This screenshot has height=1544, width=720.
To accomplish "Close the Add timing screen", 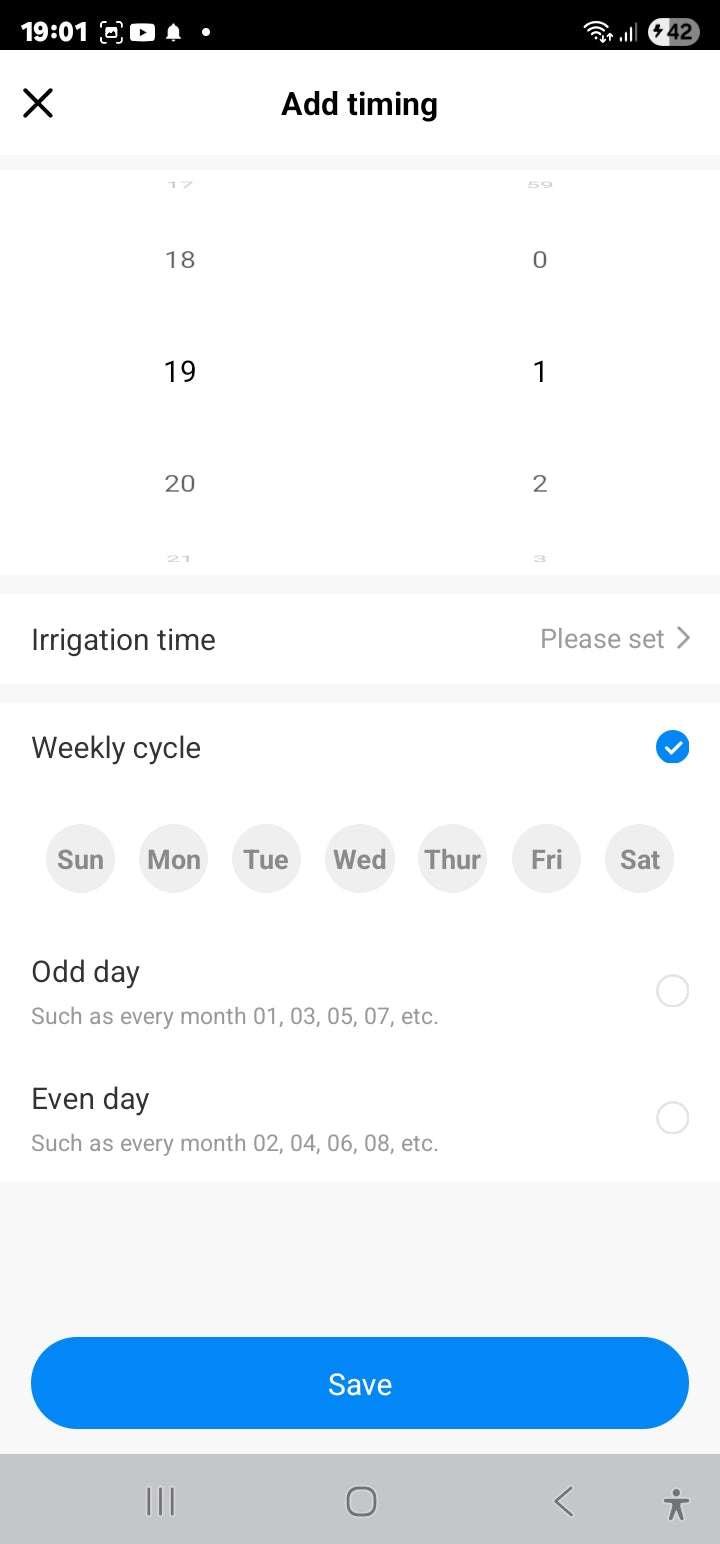I will click(x=38, y=103).
